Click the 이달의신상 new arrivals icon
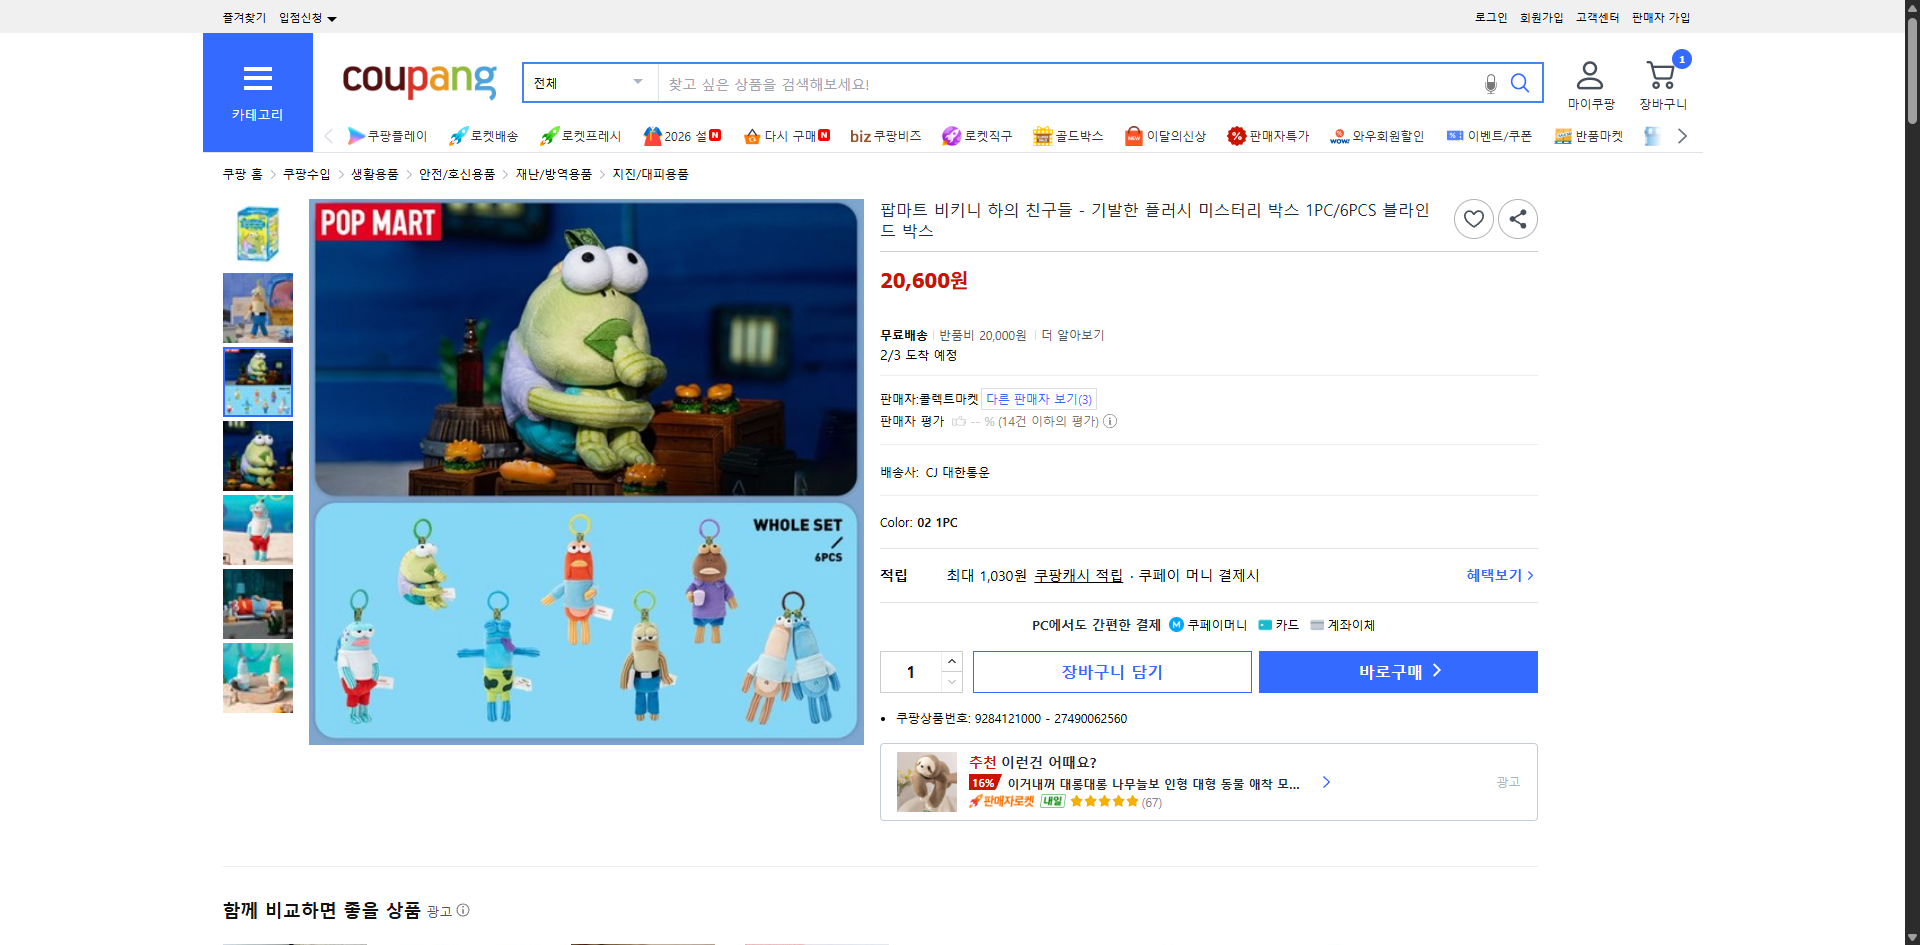The height and width of the screenshot is (945, 1920). [1133, 135]
